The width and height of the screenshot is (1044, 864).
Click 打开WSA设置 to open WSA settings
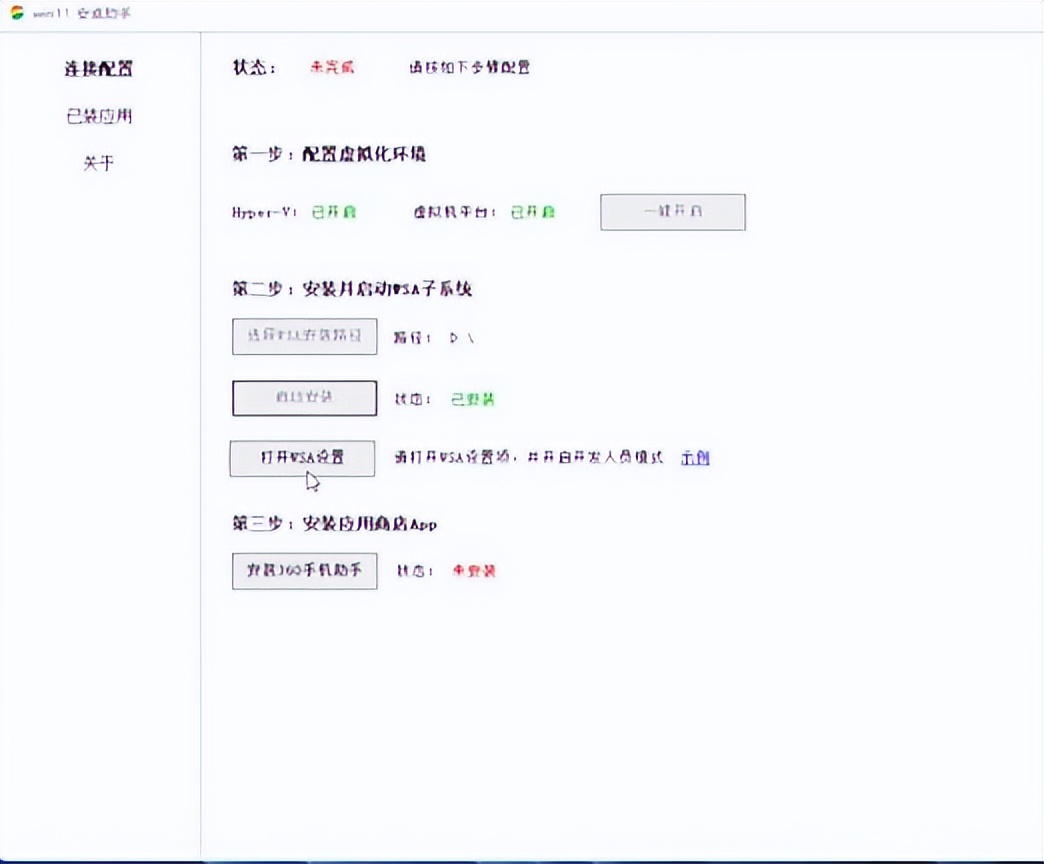point(303,458)
